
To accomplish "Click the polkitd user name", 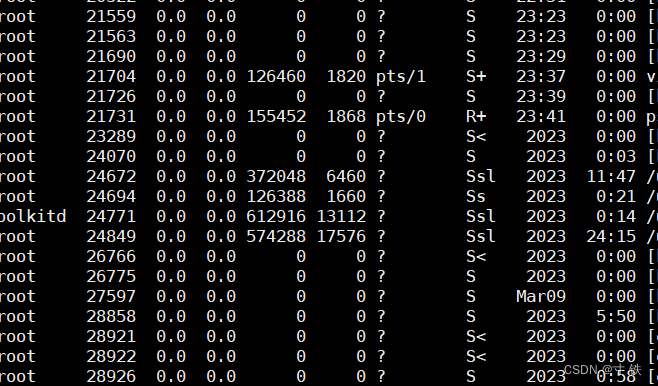I will coord(33,216).
